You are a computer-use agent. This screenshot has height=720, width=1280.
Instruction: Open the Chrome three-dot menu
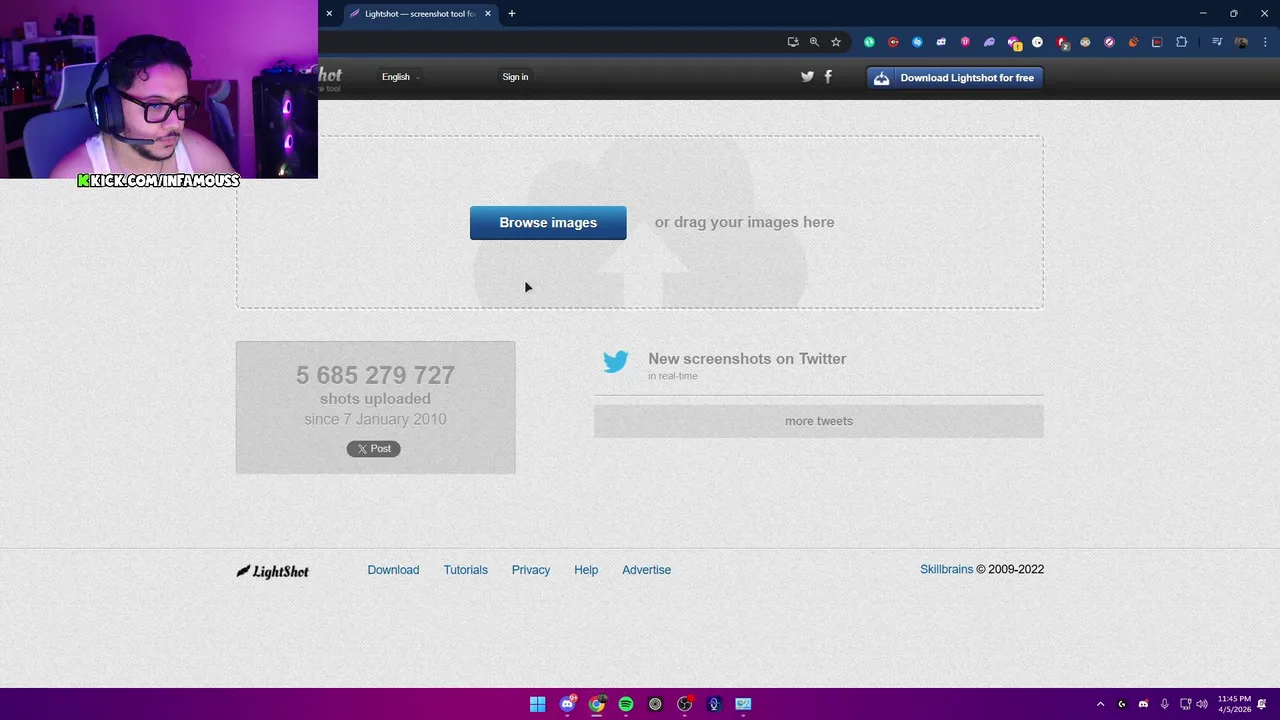point(1266,42)
